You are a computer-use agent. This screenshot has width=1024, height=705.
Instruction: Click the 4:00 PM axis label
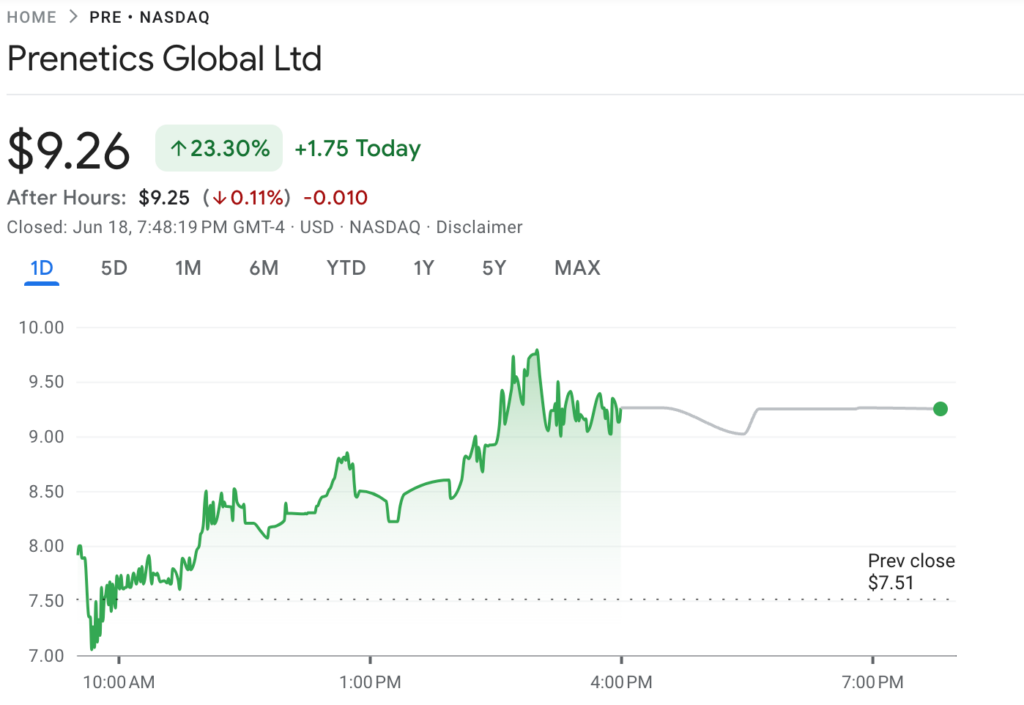(622, 683)
